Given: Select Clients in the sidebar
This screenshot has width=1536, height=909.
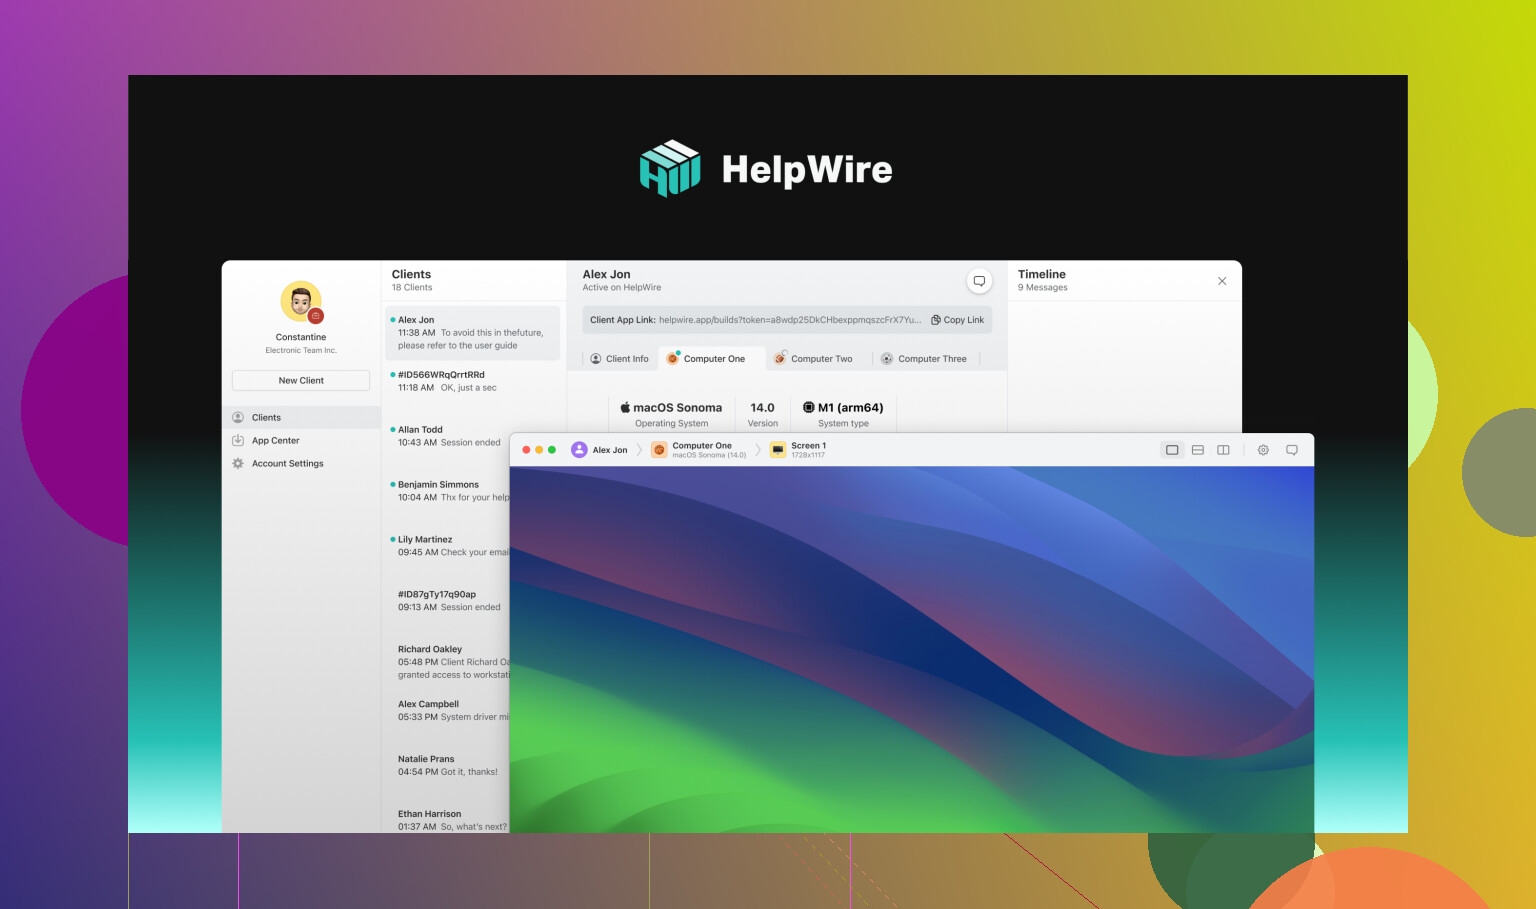Looking at the screenshot, I should click(301, 417).
